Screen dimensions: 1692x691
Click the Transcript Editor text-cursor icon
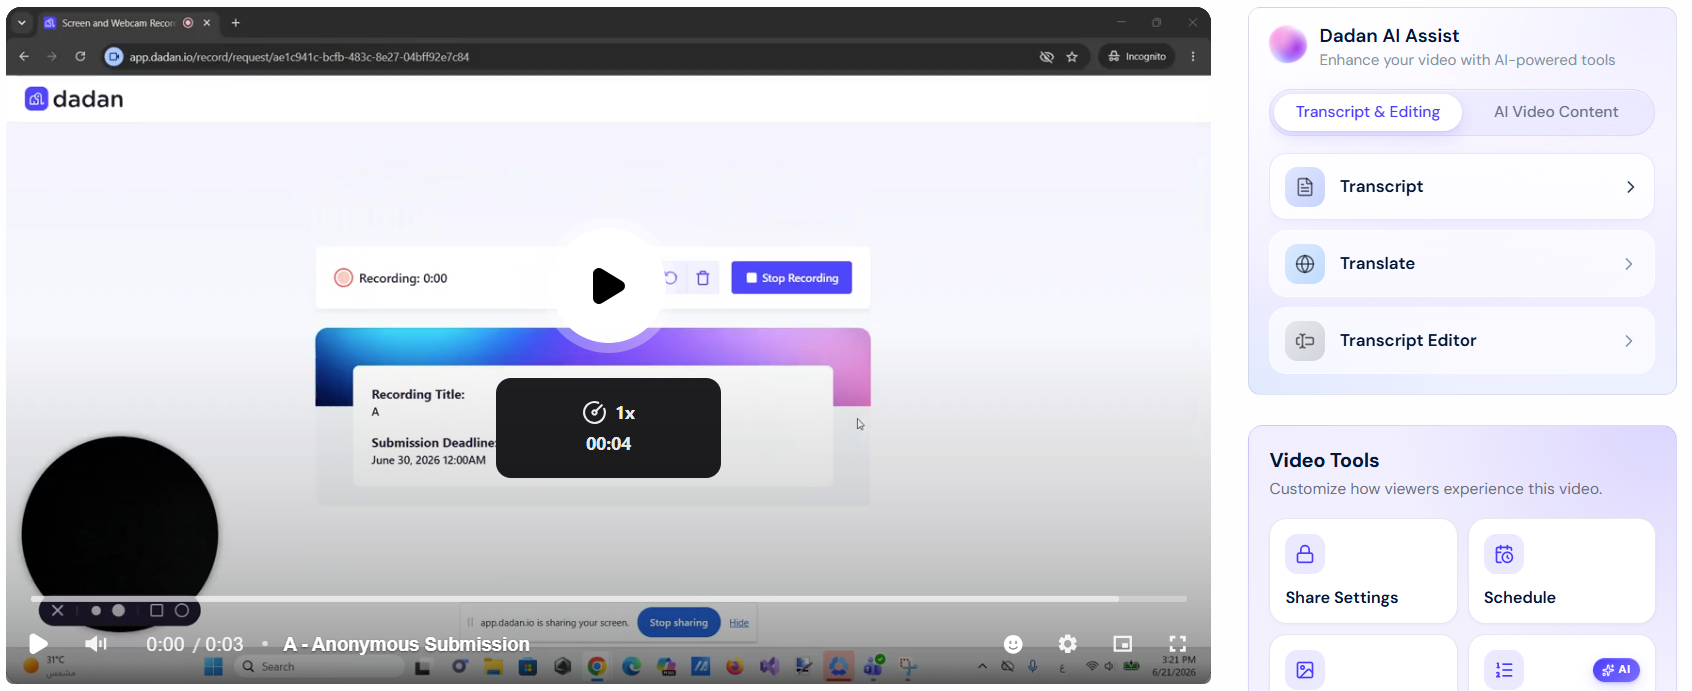point(1305,341)
